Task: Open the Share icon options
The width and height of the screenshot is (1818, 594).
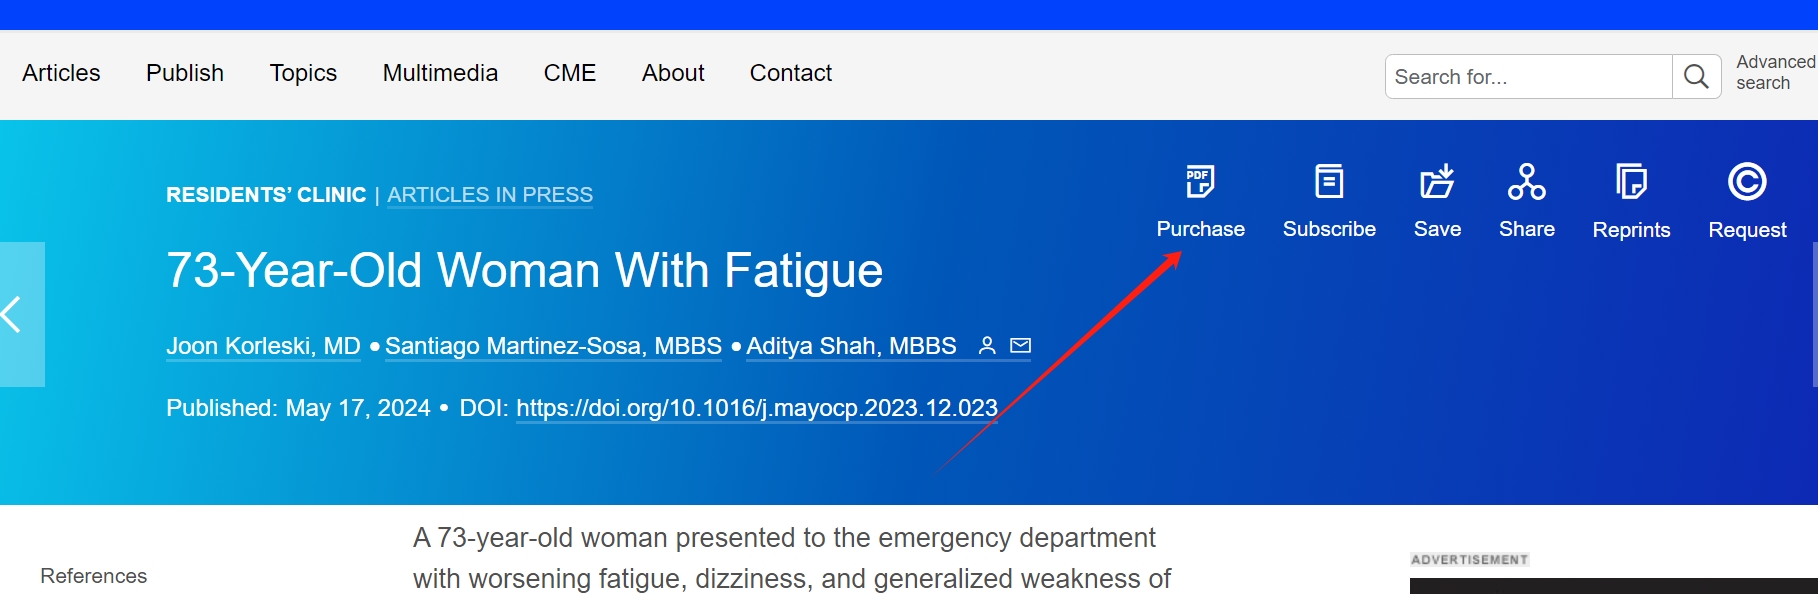Action: (1526, 182)
